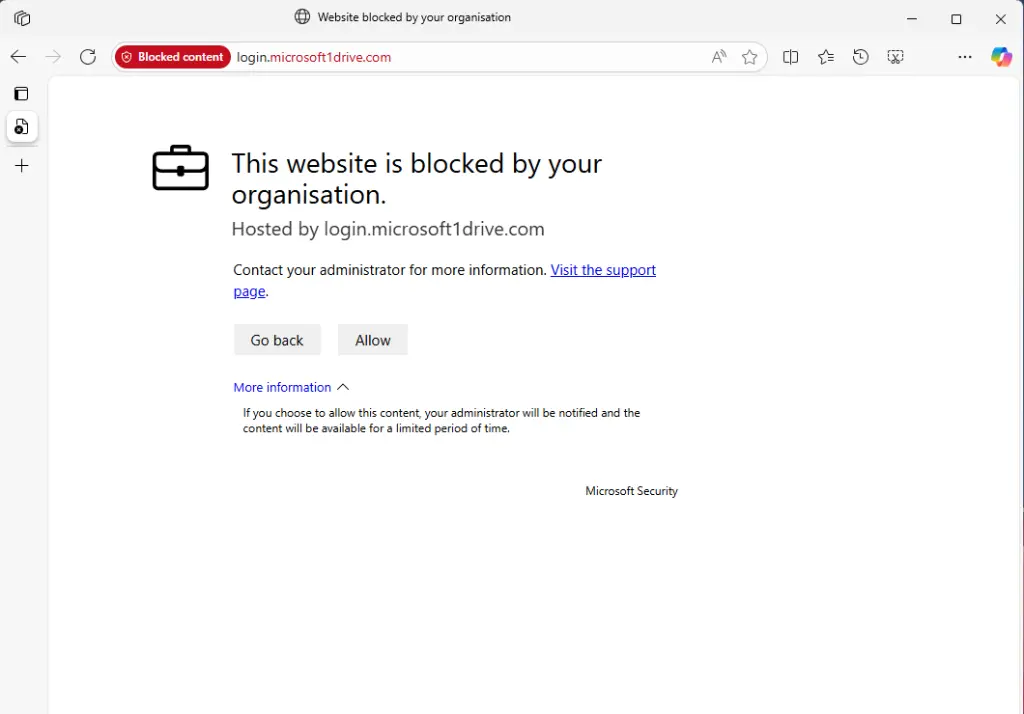Open the Settings and more menu
1024x714 pixels.
pyautogui.click(x=964, y=57)
